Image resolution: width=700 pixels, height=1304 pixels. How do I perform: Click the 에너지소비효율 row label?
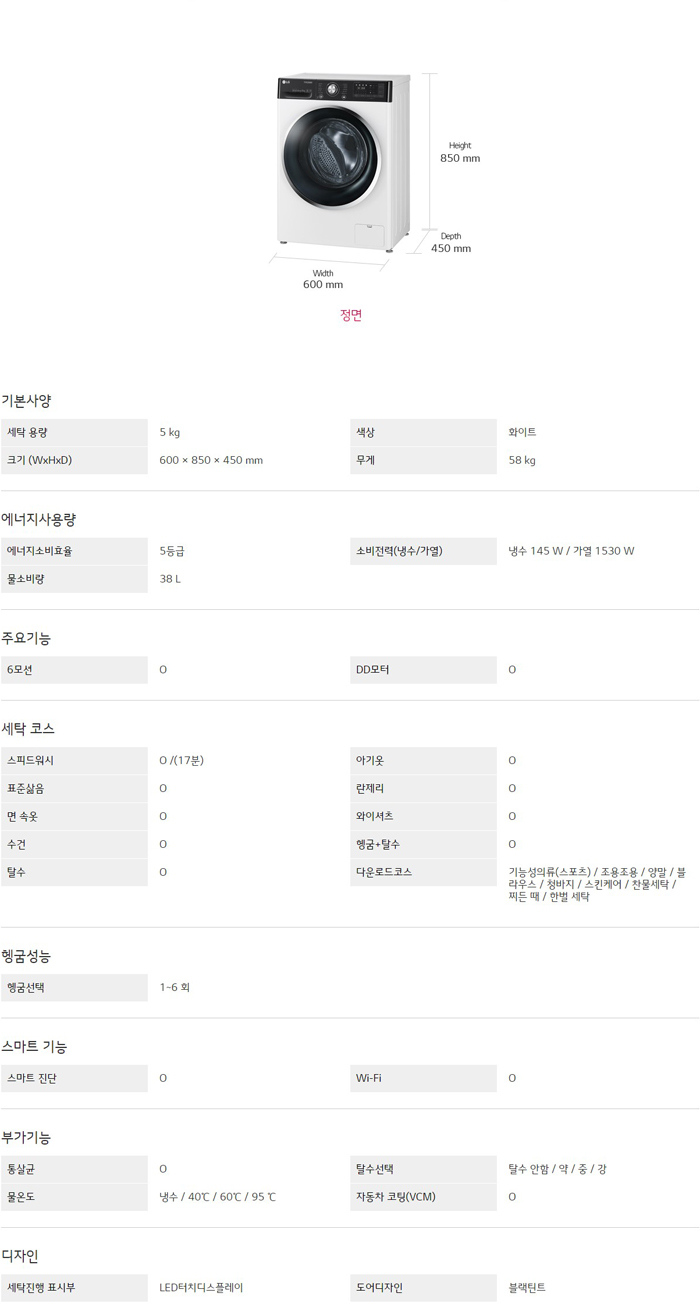click(x=39, y=551)
